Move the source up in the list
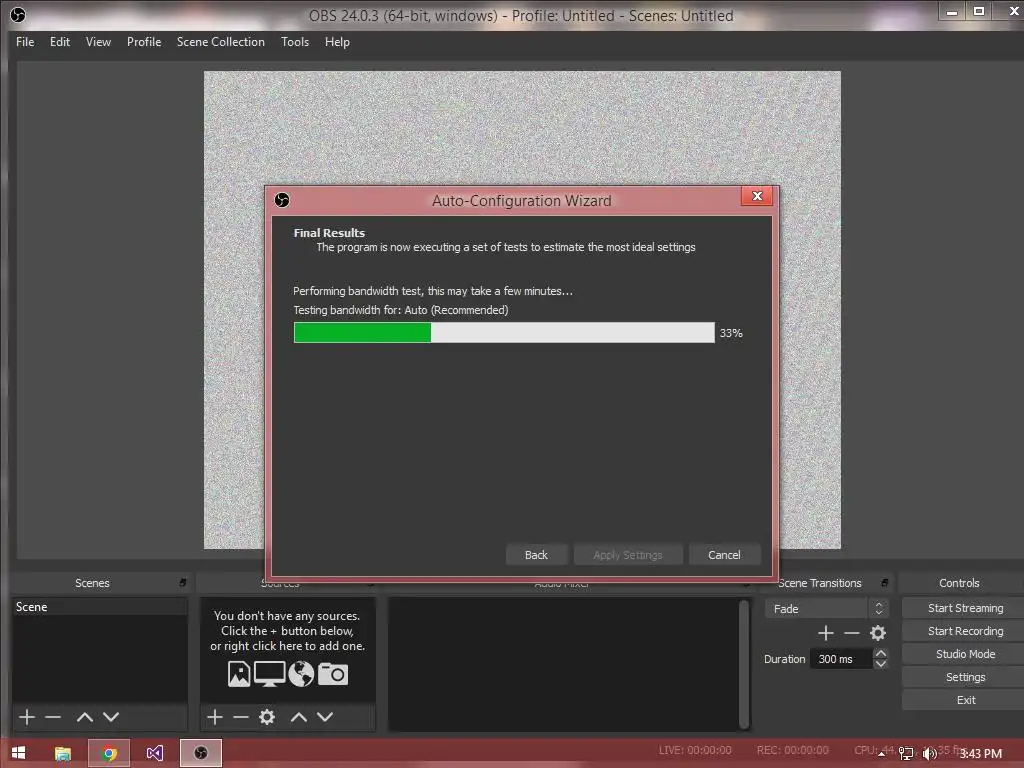 298,717
